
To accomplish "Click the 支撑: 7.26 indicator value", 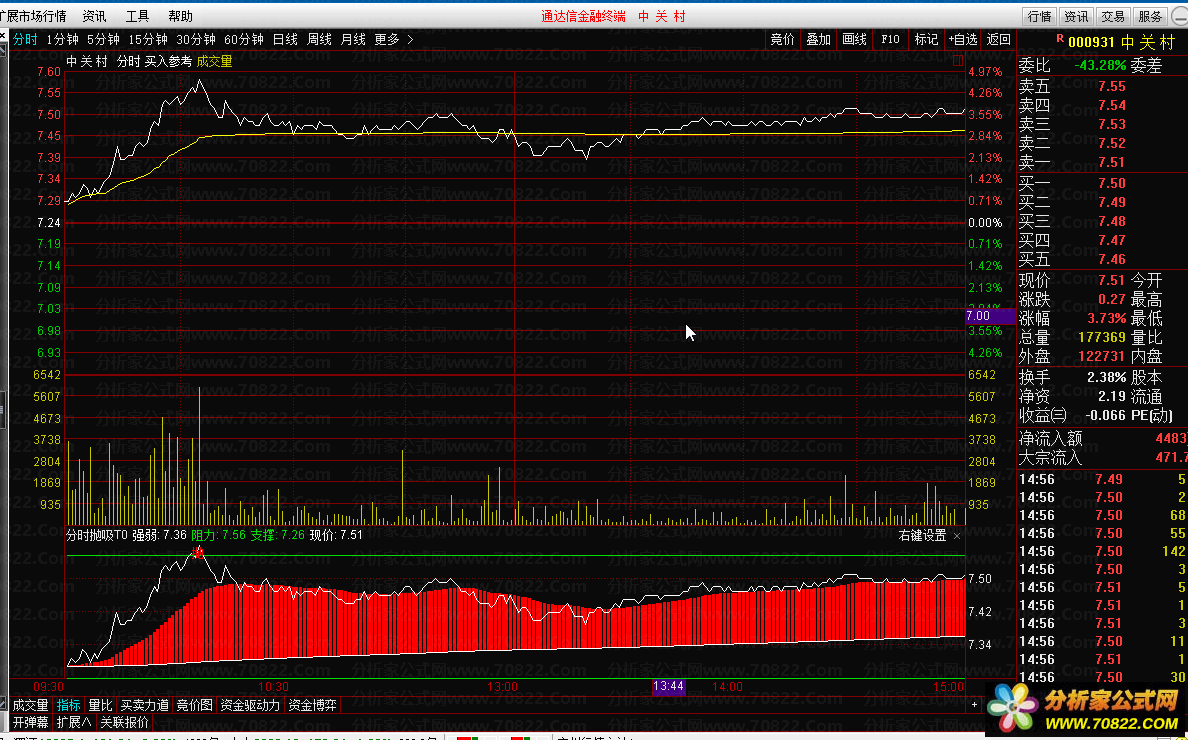I will (x=278, y=535).
